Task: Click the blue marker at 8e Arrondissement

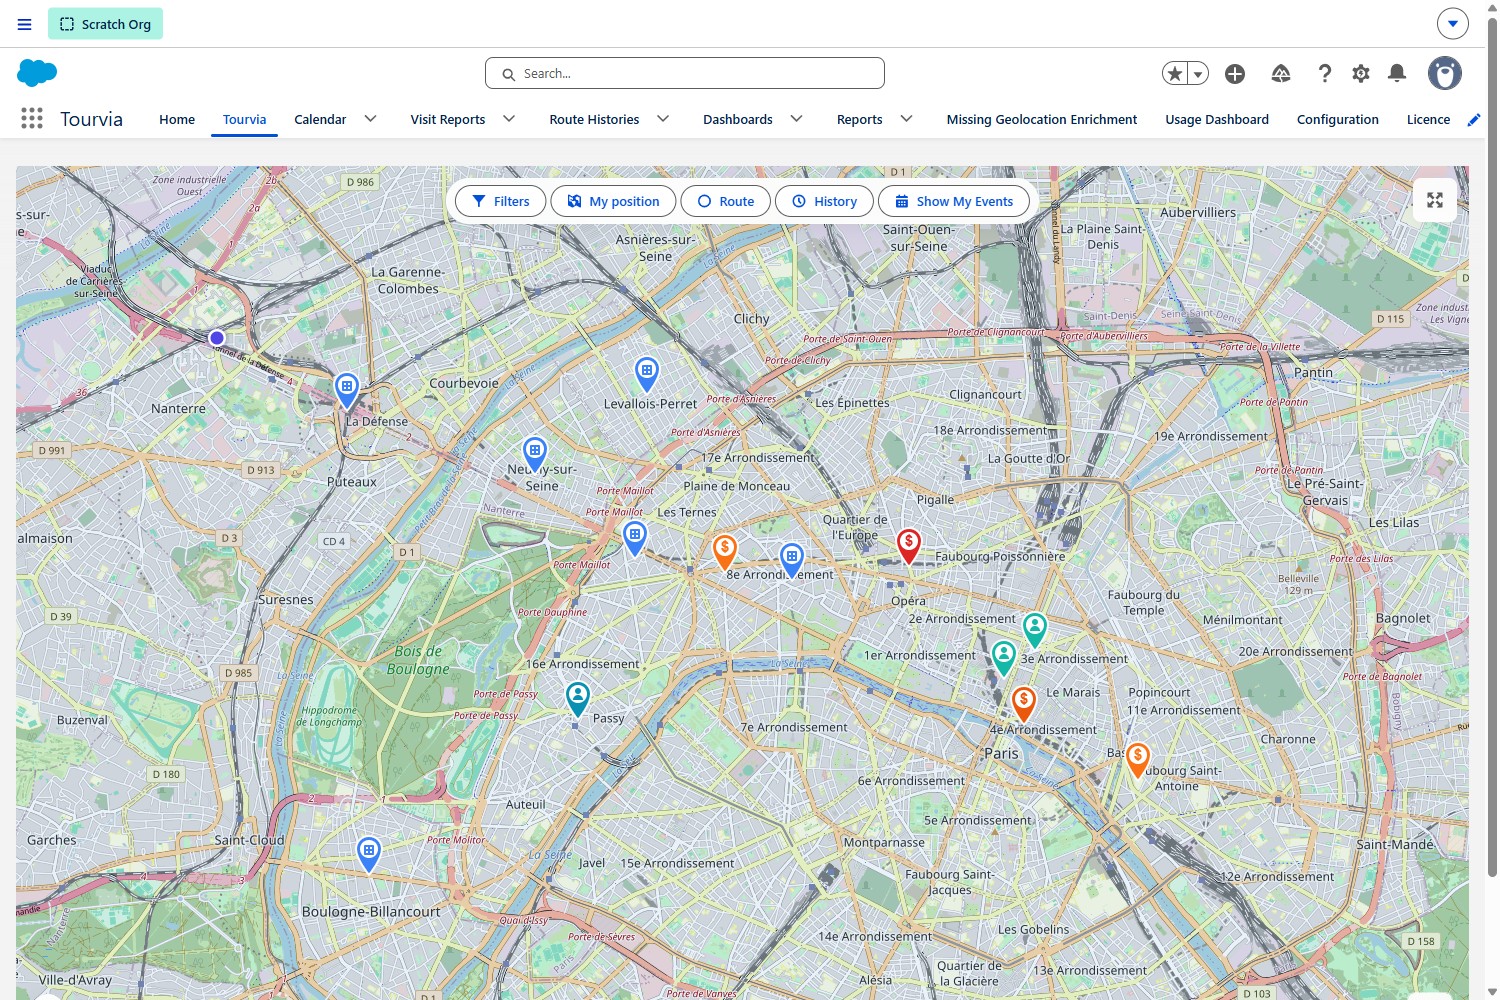Action: click(792, 560)
